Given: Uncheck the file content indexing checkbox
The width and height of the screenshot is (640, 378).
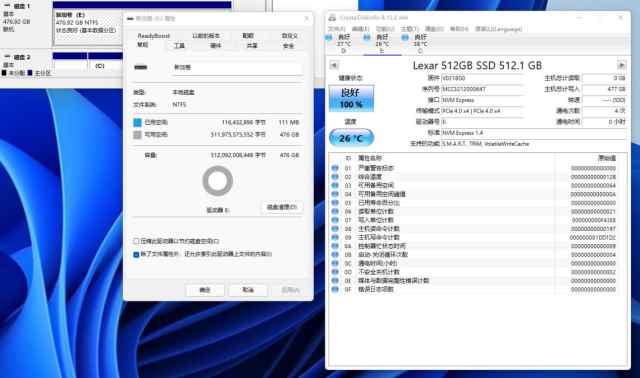Looking at the screenshot, I should point(136,254).
